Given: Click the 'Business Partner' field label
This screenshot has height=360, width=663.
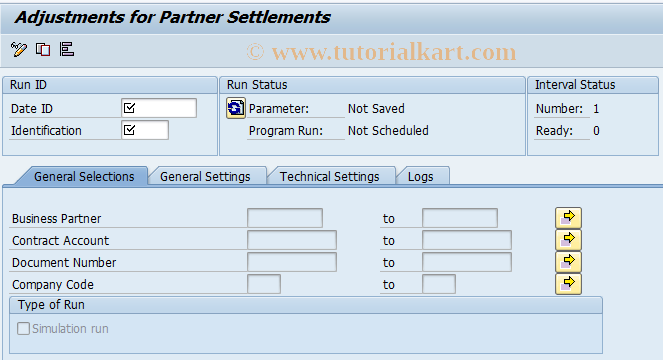Looking at the screenshot, I should click(56, 219).
